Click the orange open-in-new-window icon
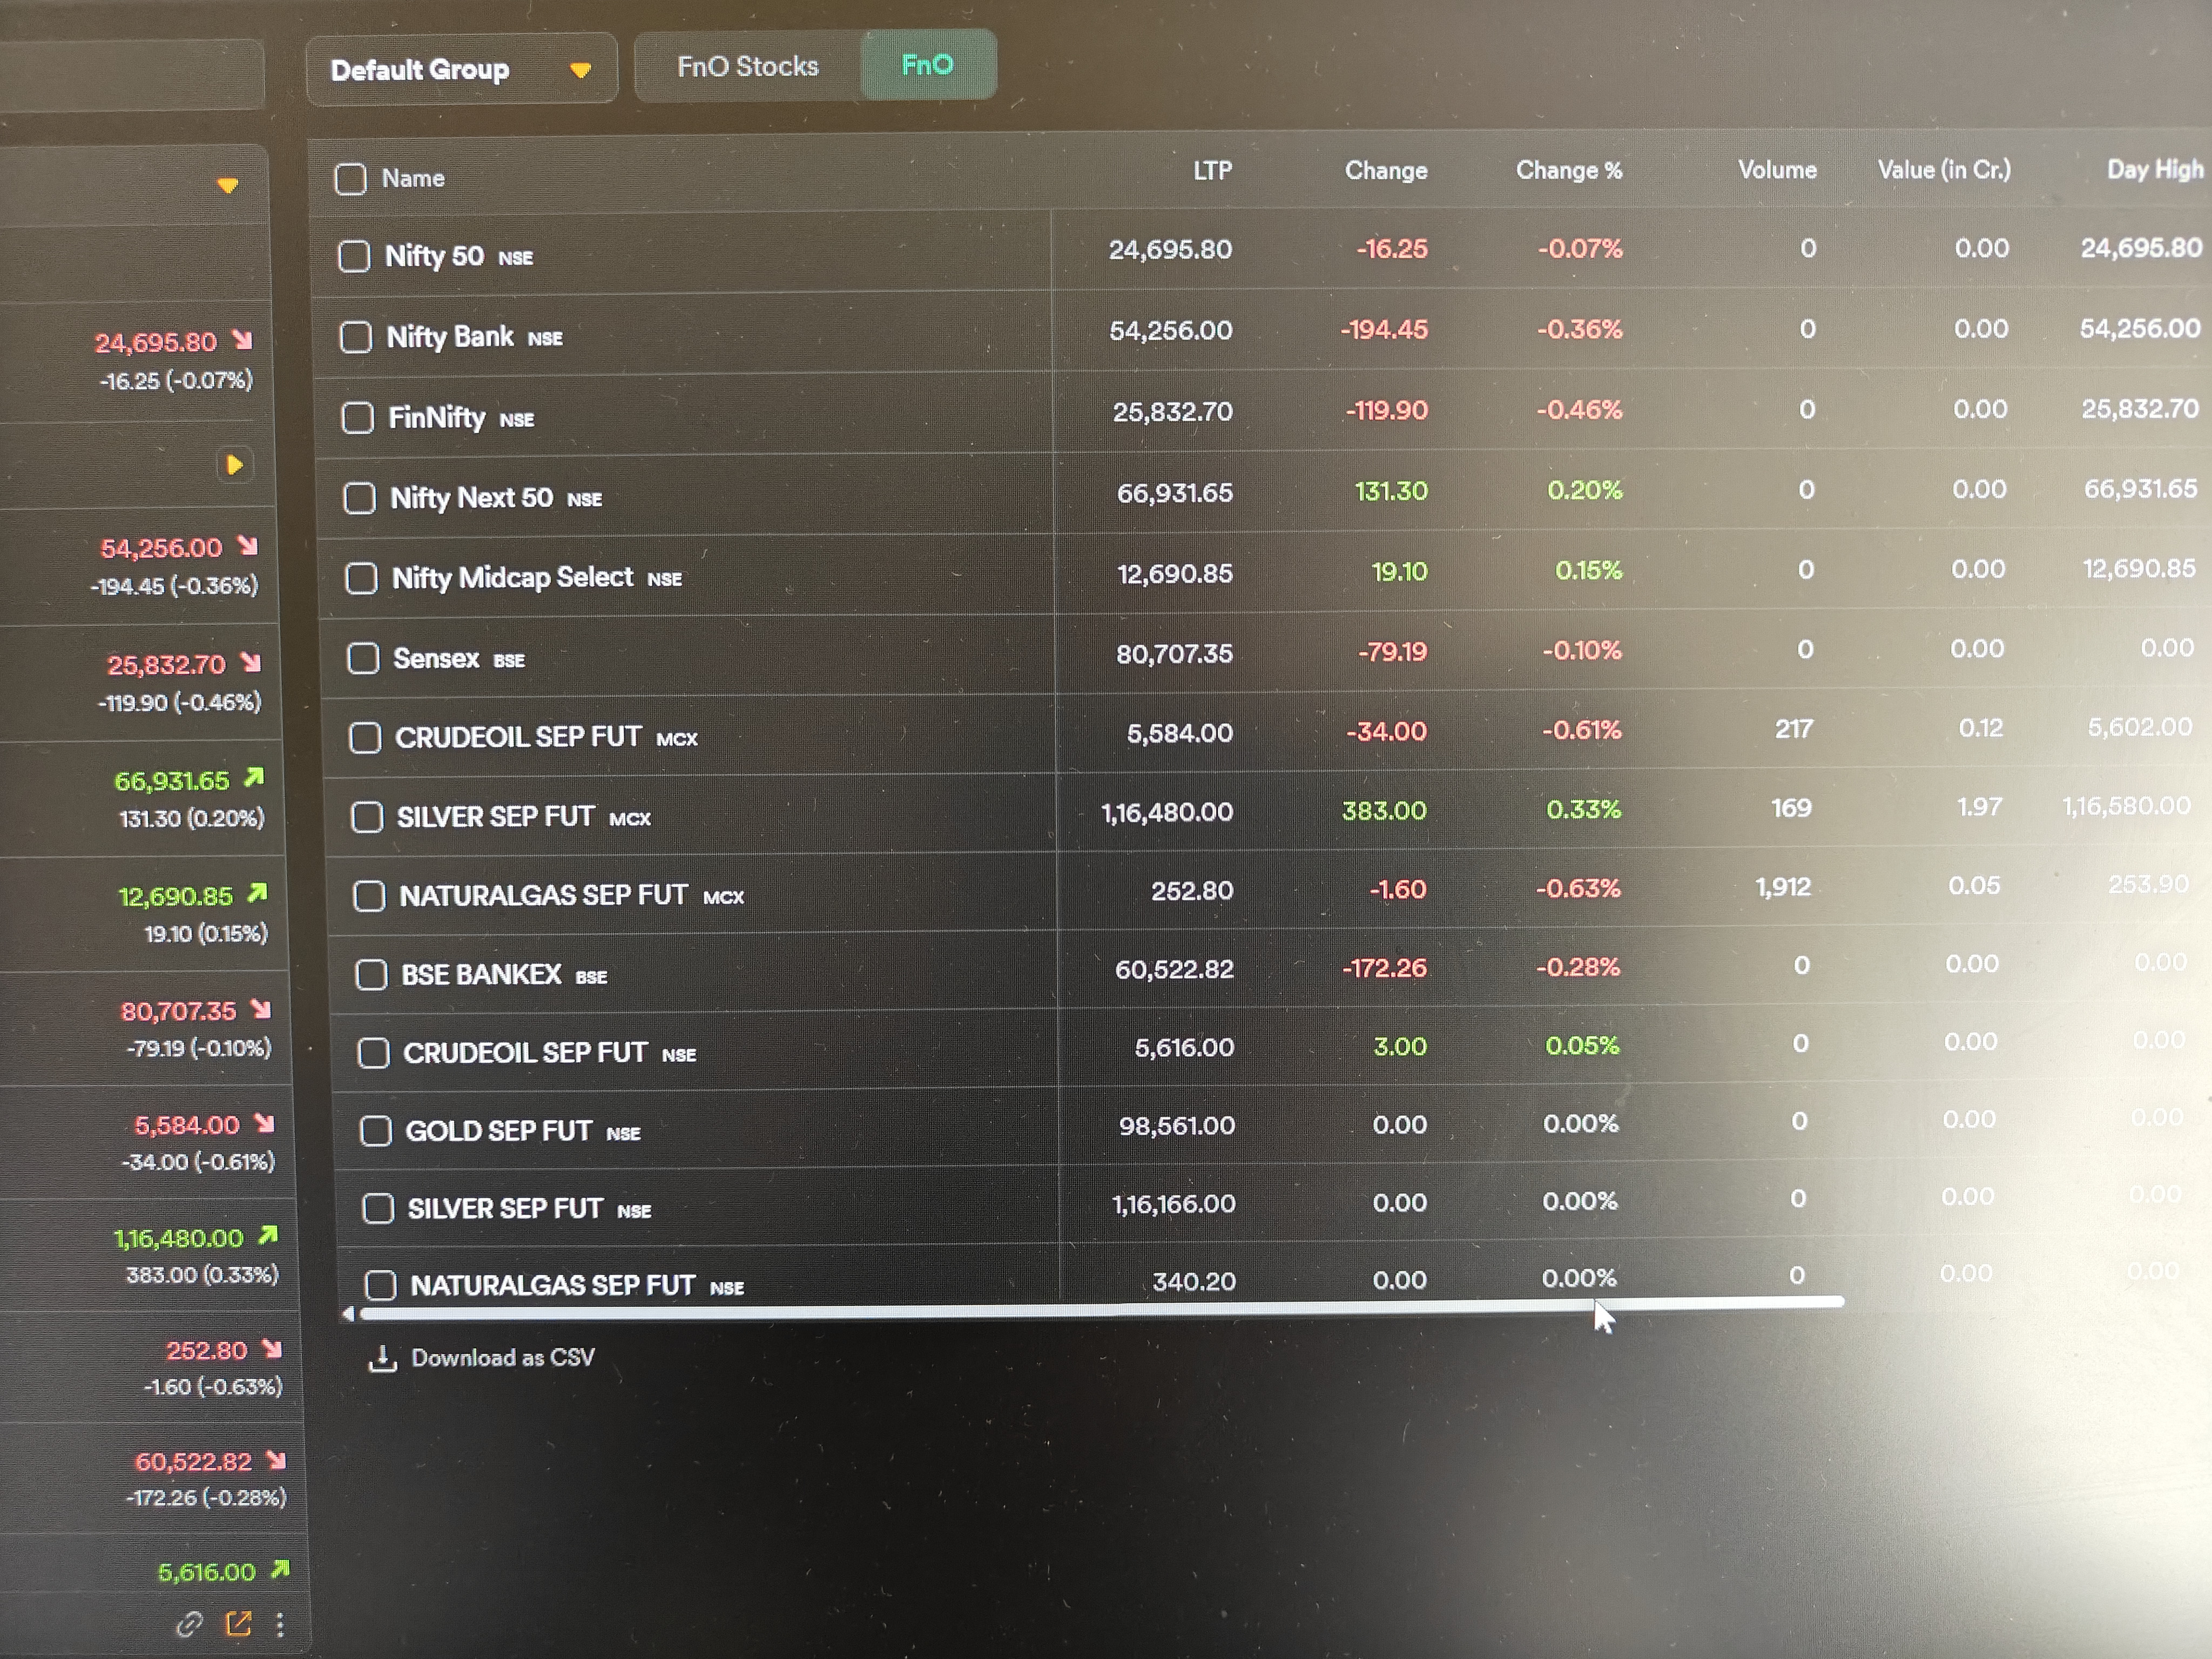This screenshot has height=1659, width=2212. 238,1623
